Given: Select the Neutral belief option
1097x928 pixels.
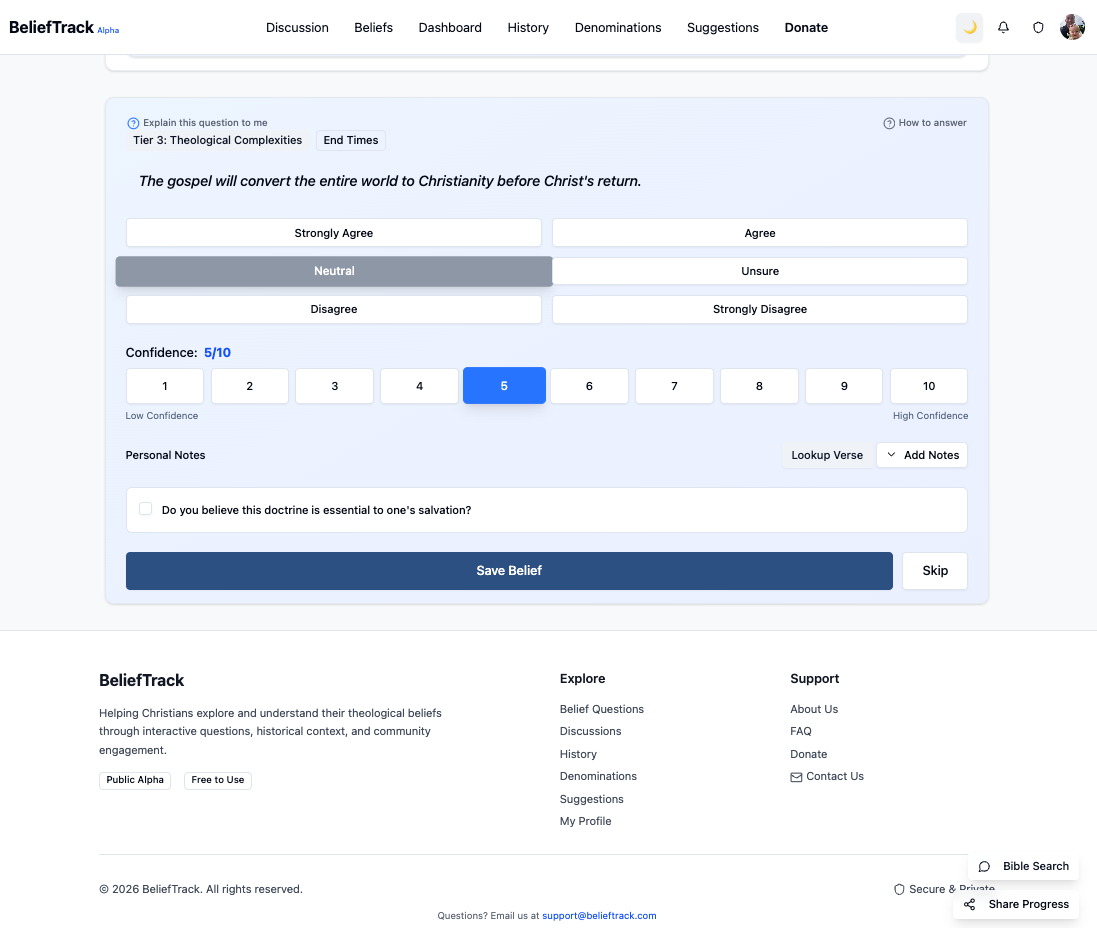Looking at the screenshot, I should 333,270.
